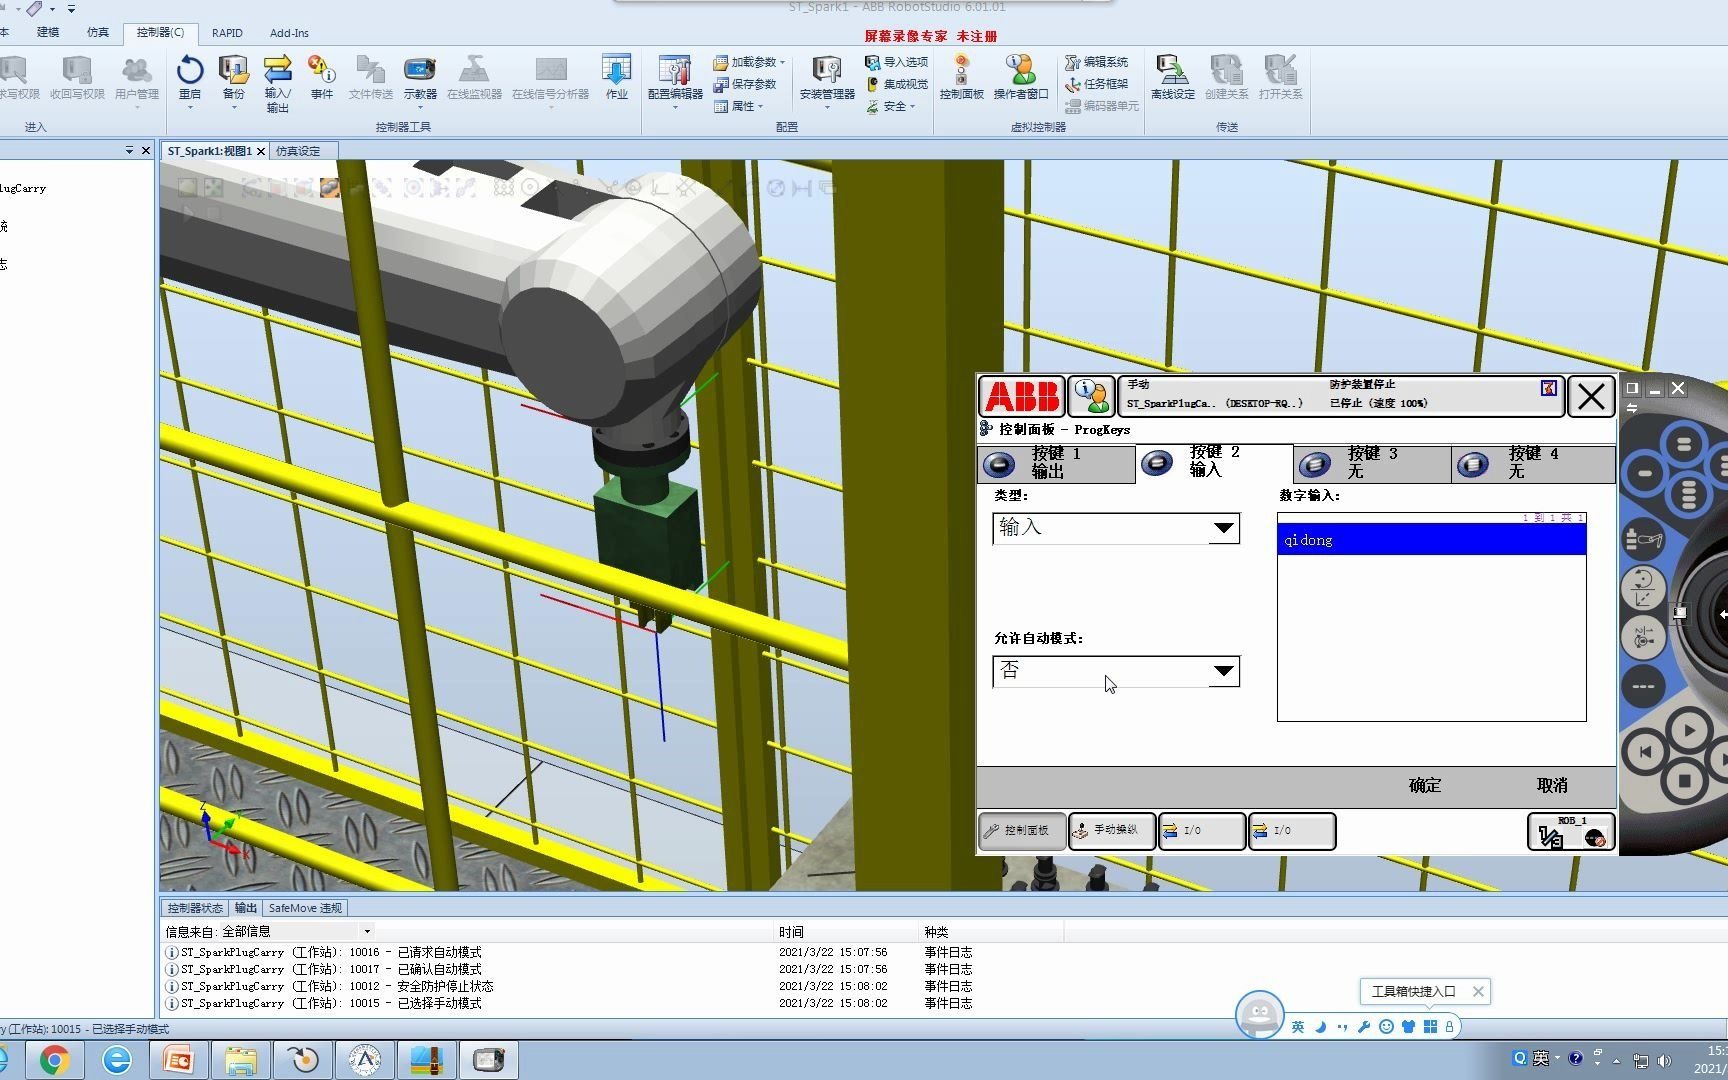
Task: Open the 类型 type dropdown showing 输入
Action: click(x=1116, y=528)
